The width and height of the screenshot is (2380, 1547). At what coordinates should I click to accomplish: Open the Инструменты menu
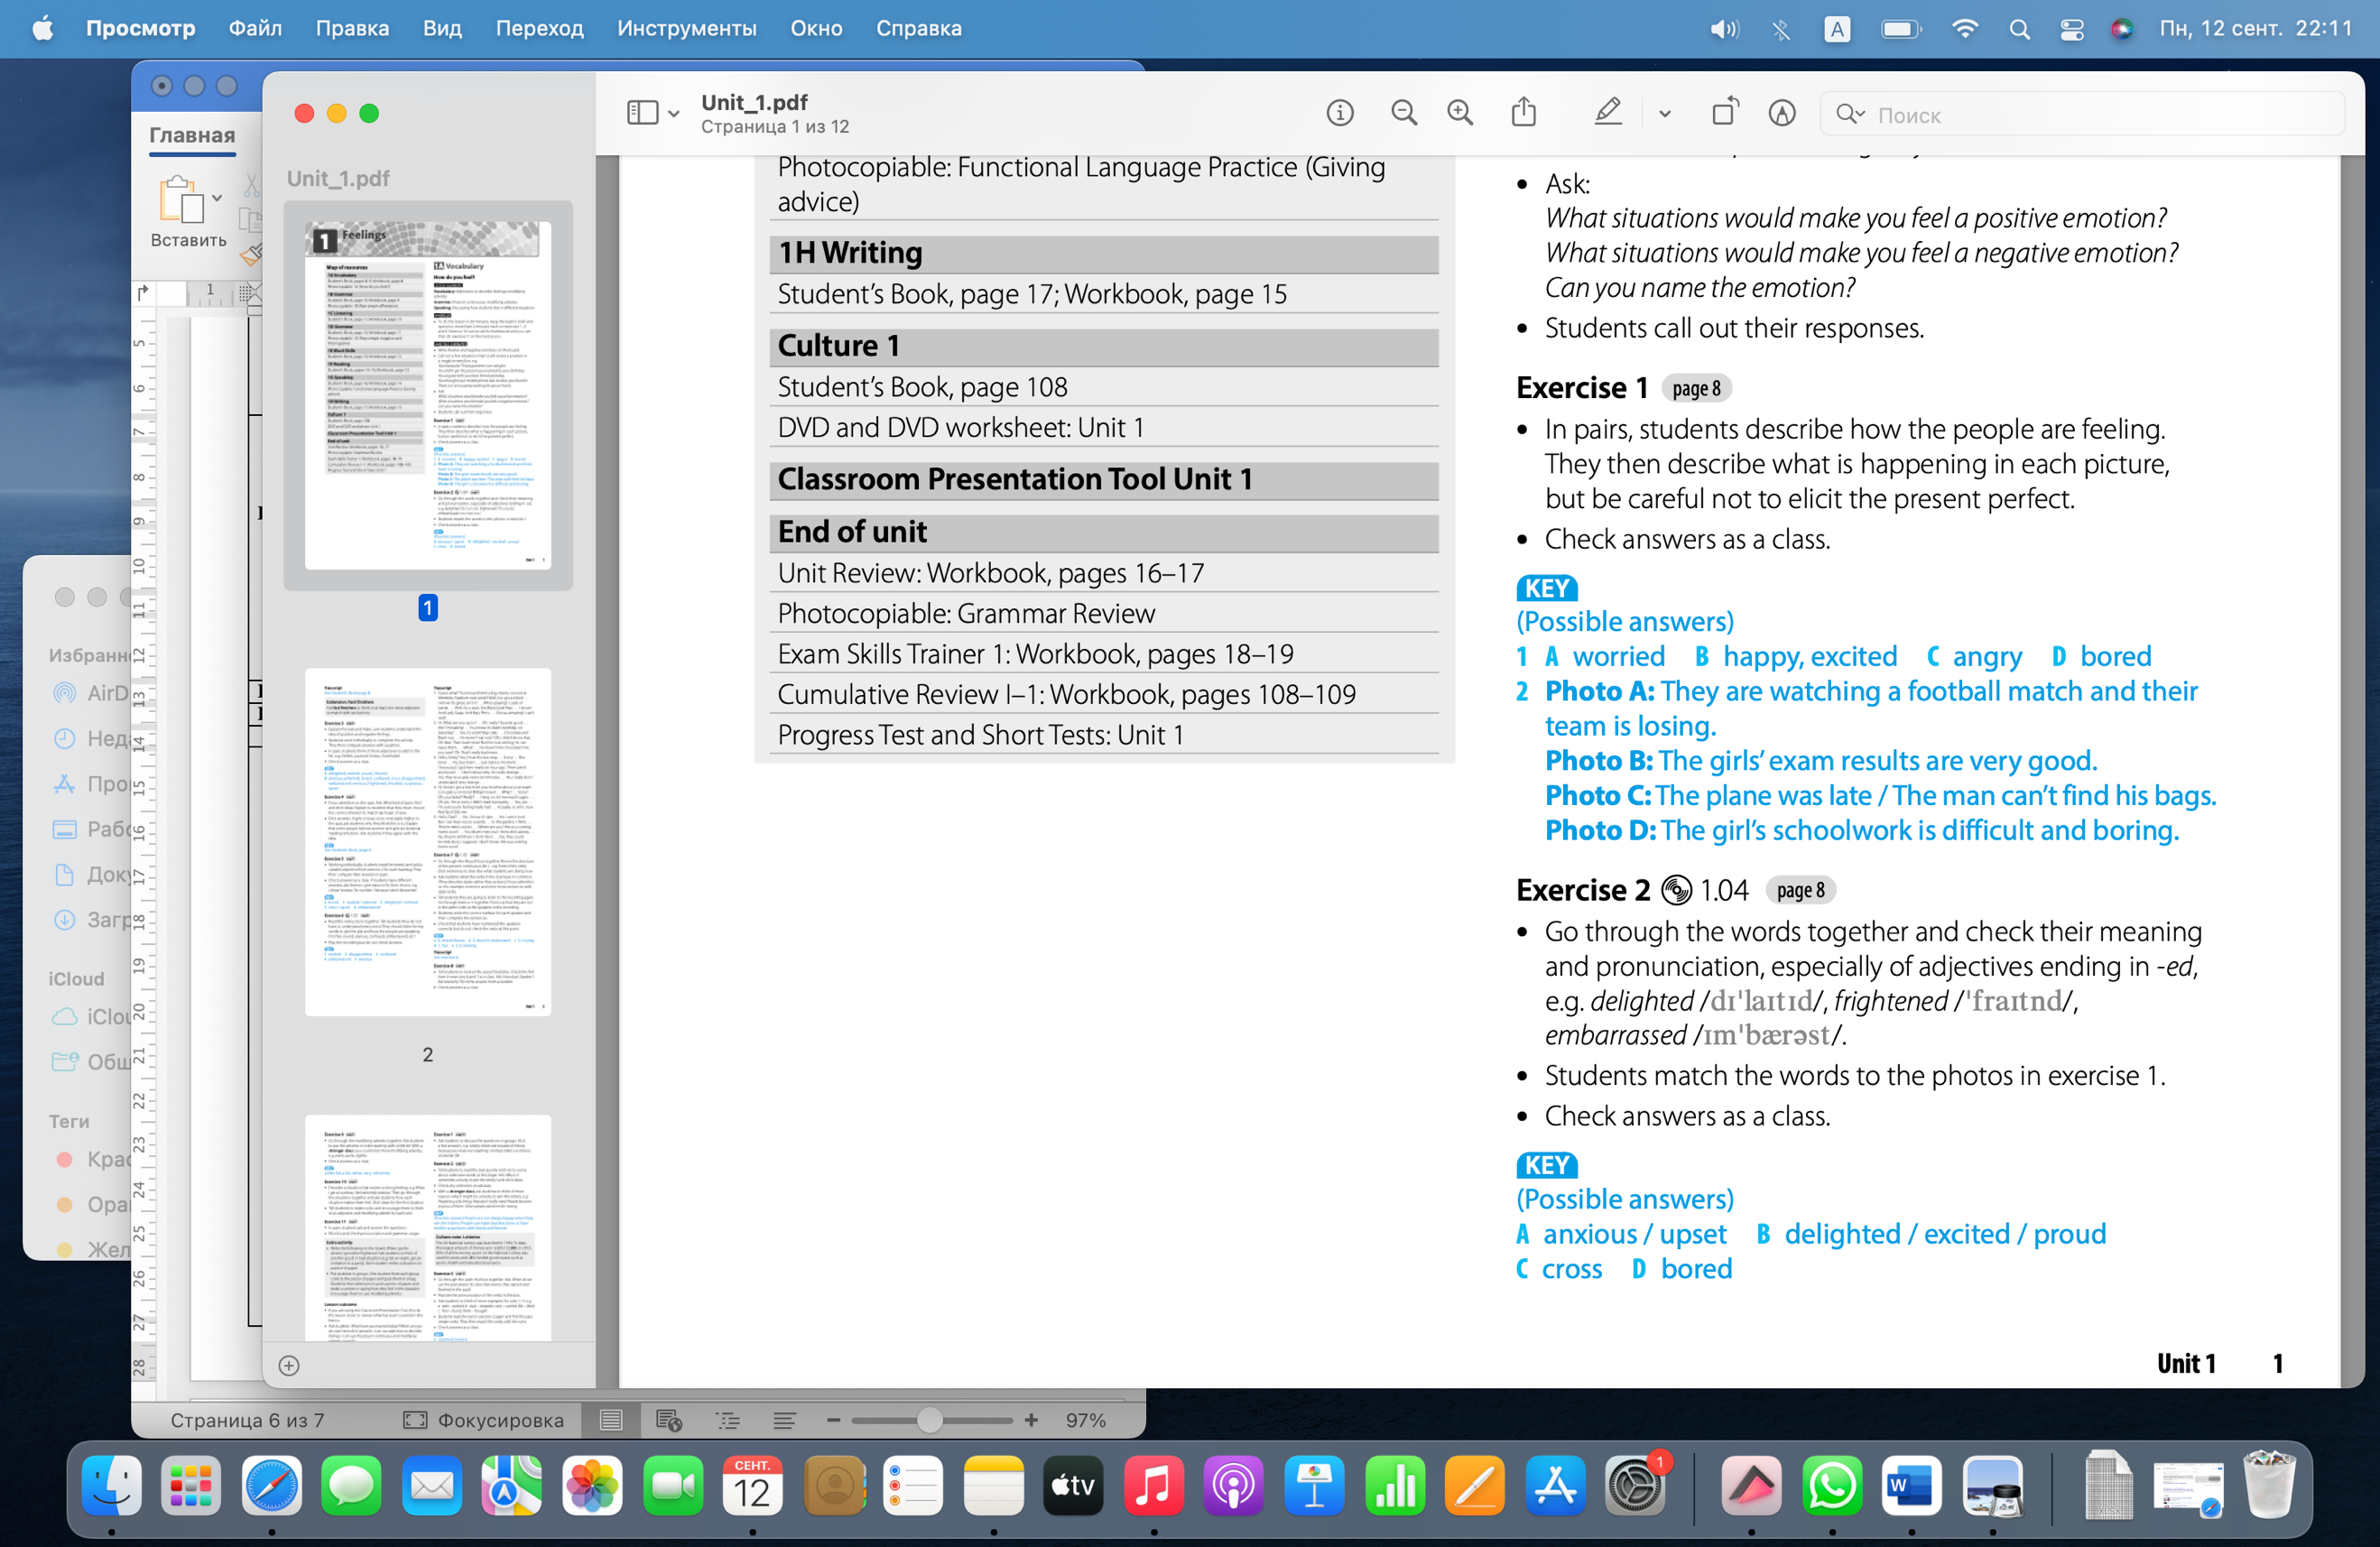click(x=686, y=29)
